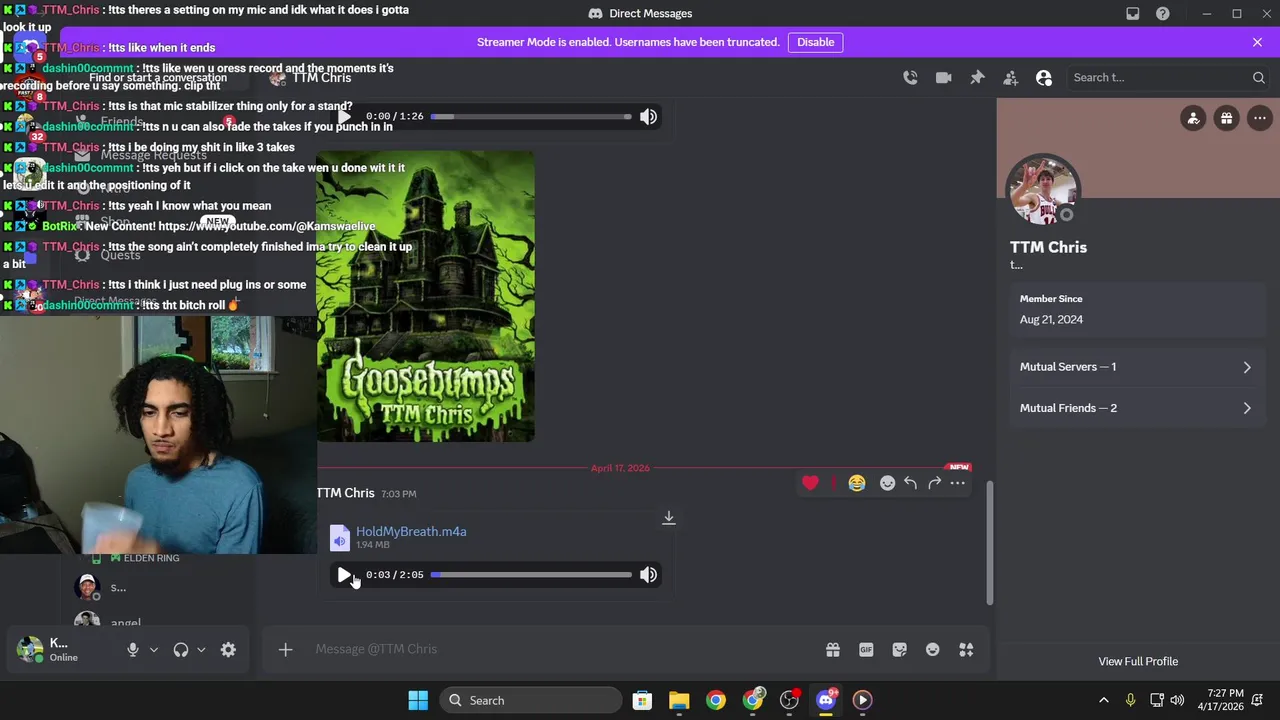The width and height of the screenshot is (1280, 720).
Task: Use the chat scrollbar
Action: pyautogui.click(x=990, y=543)
